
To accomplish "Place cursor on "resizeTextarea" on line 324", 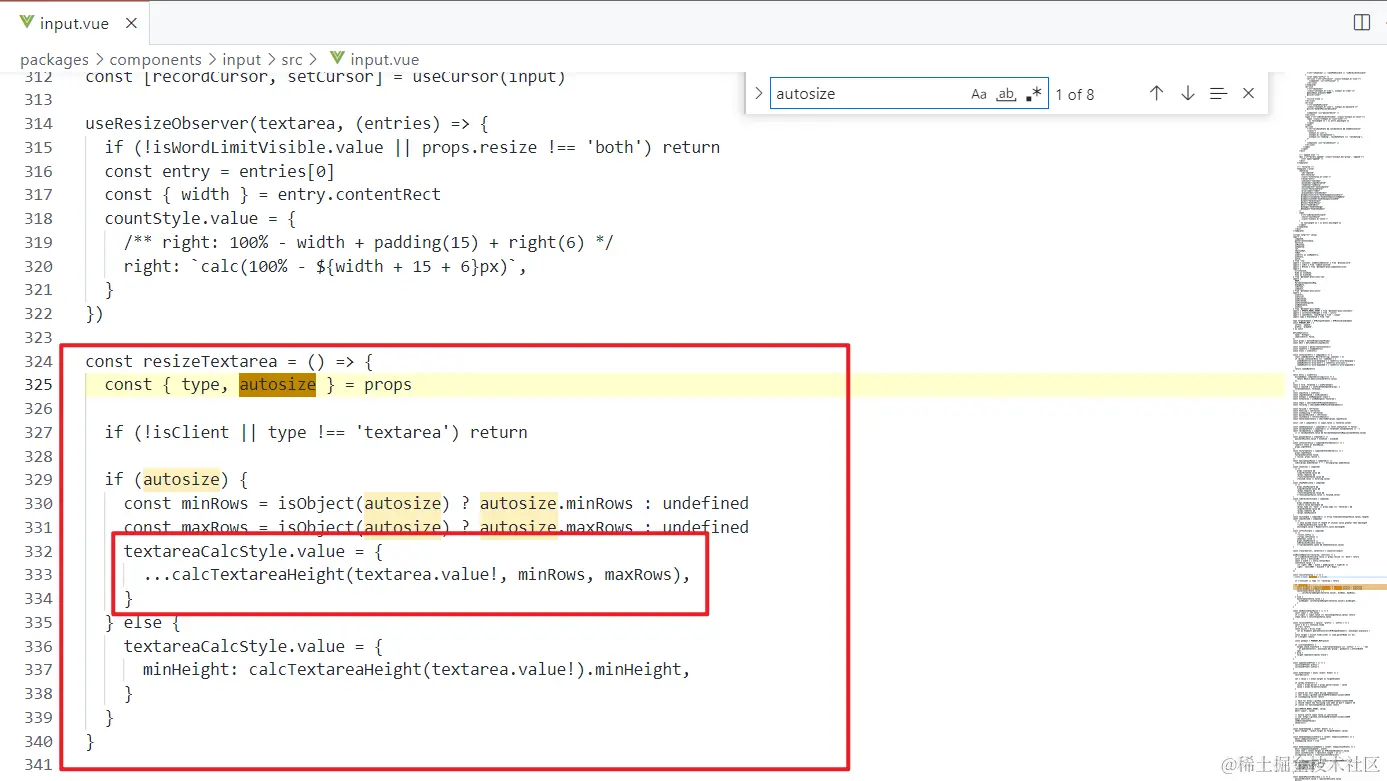I will (x=210, y=361).
